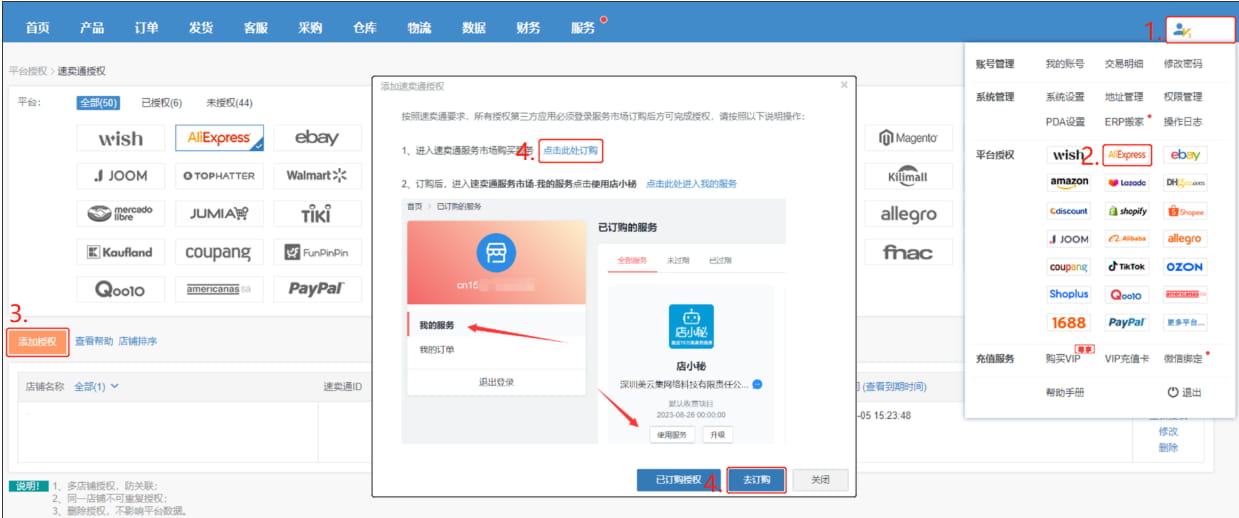Open the 采购 menu
The width and height of the screenshot is (1239, 518).
(310, 28)
